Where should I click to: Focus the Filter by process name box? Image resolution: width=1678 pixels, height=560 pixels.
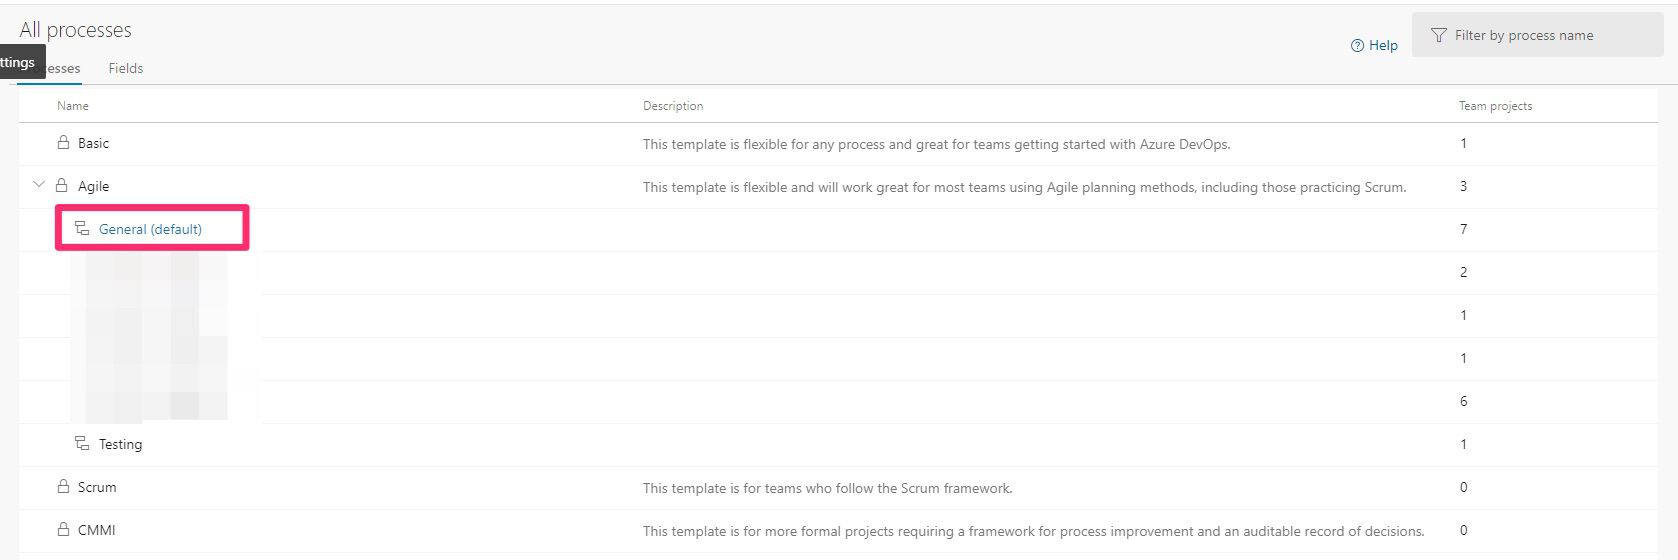click(1537, 35)
